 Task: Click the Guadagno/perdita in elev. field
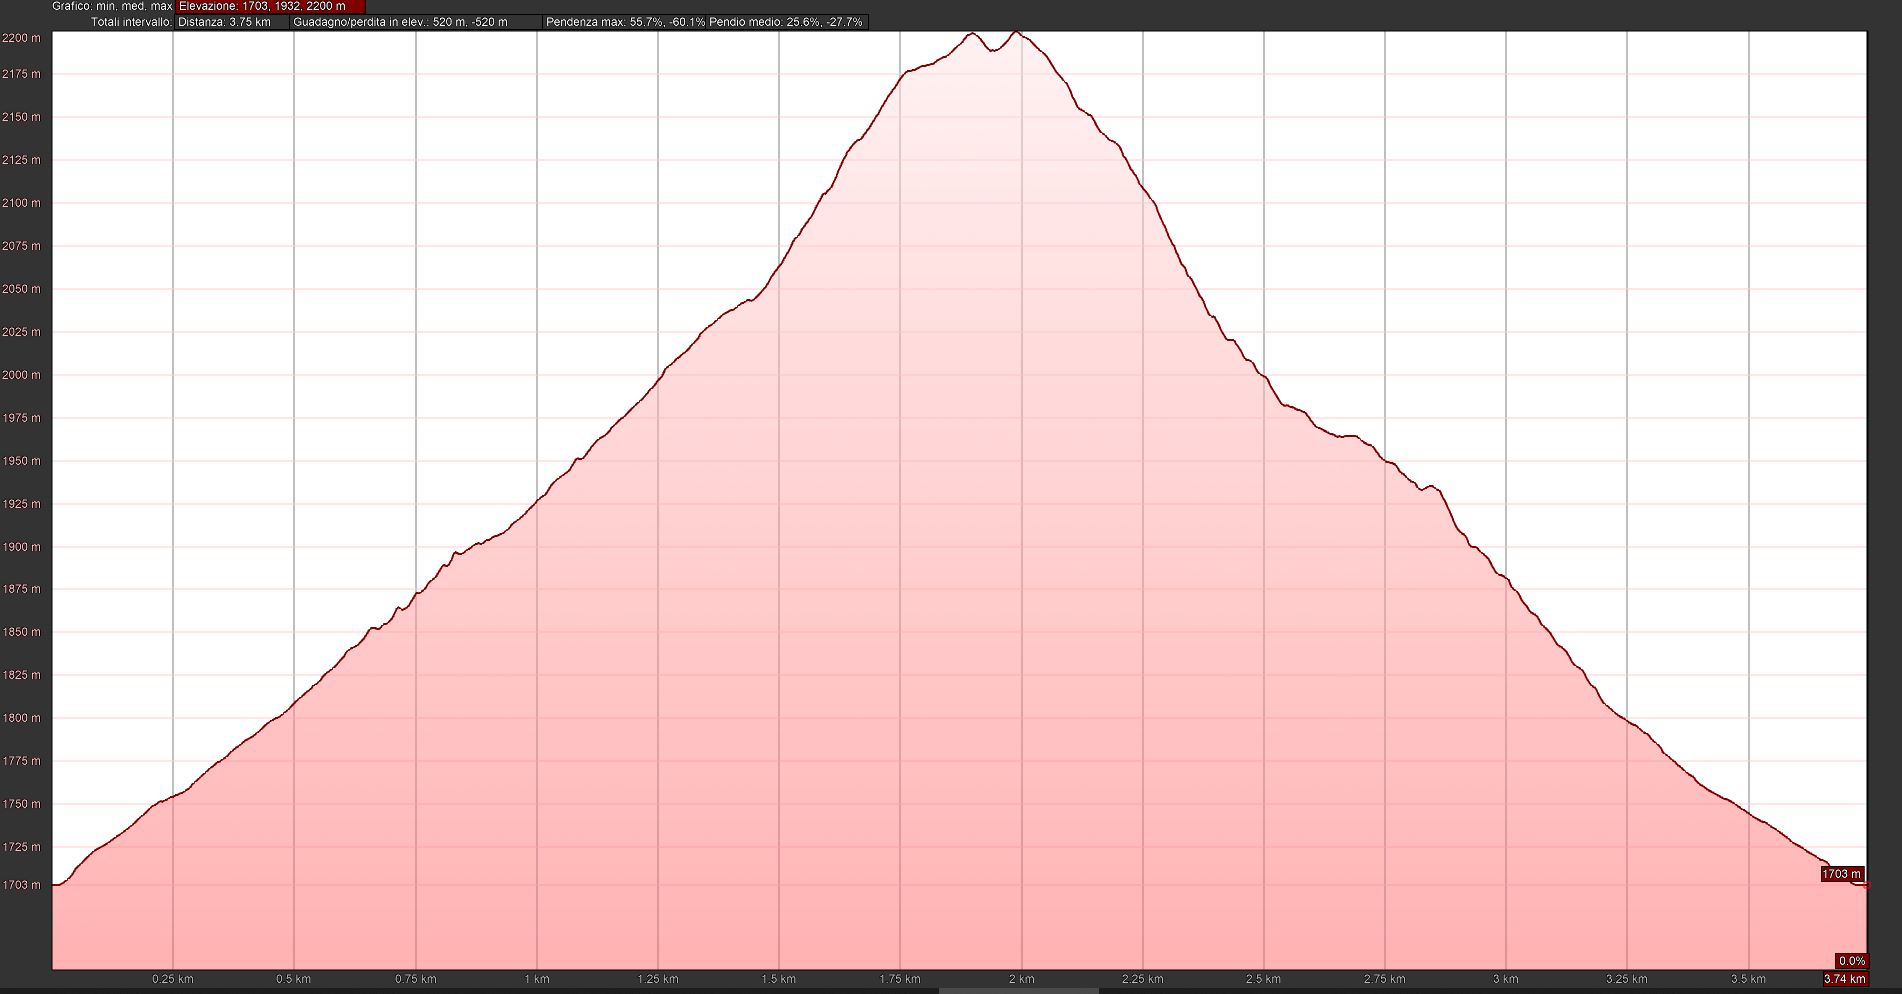pyautogui.click(x=413, y=22)
